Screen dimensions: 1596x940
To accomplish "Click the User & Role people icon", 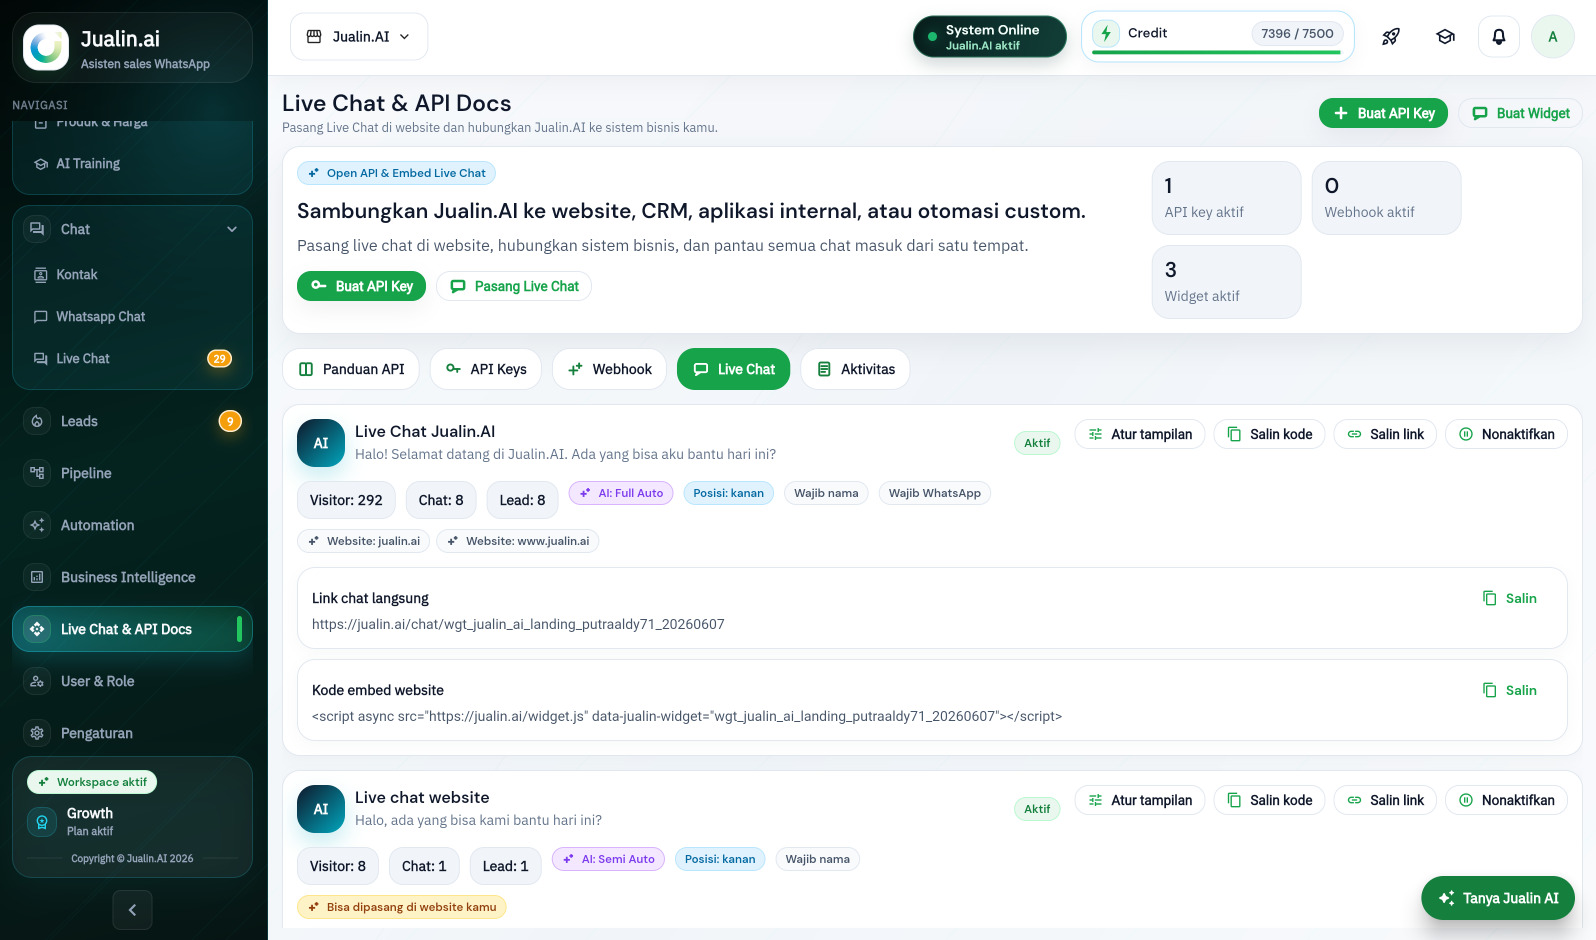I will (x=37, y=681).
